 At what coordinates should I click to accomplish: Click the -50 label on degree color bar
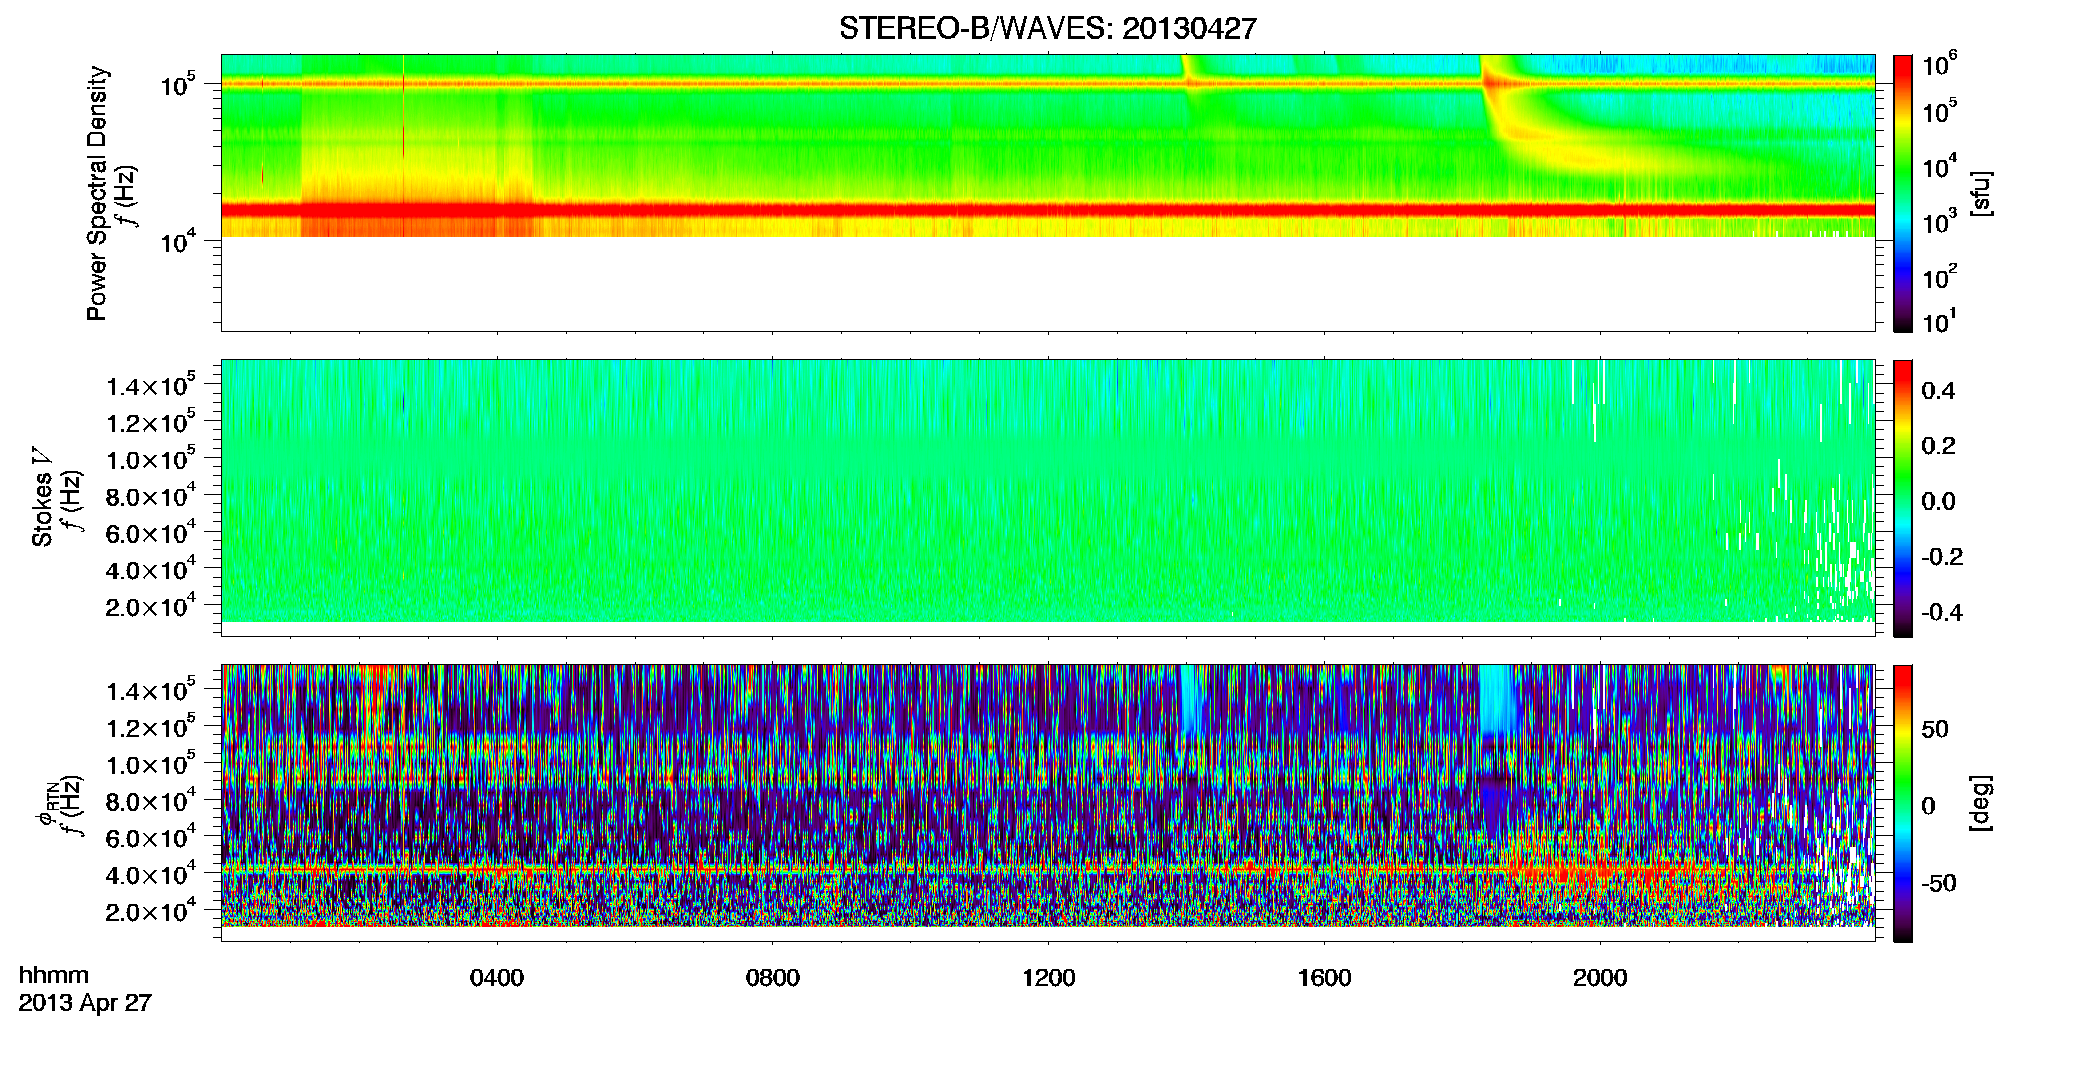[1939, 884]
